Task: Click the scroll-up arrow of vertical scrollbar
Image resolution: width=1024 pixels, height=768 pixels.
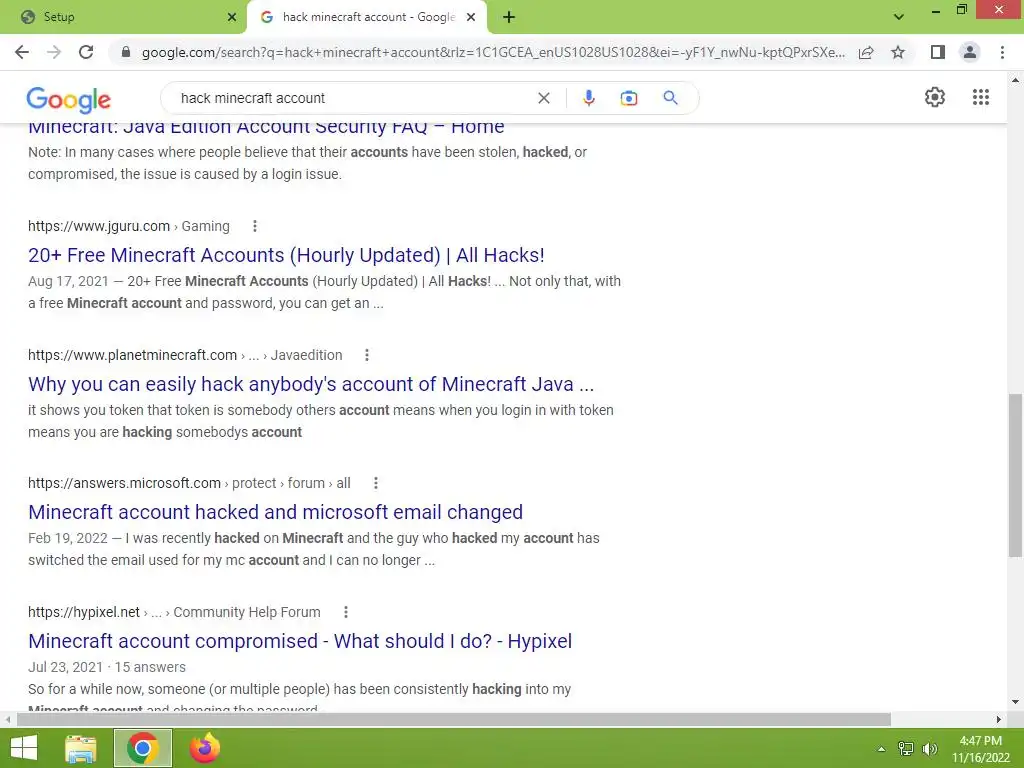Action: [1015, 80]
